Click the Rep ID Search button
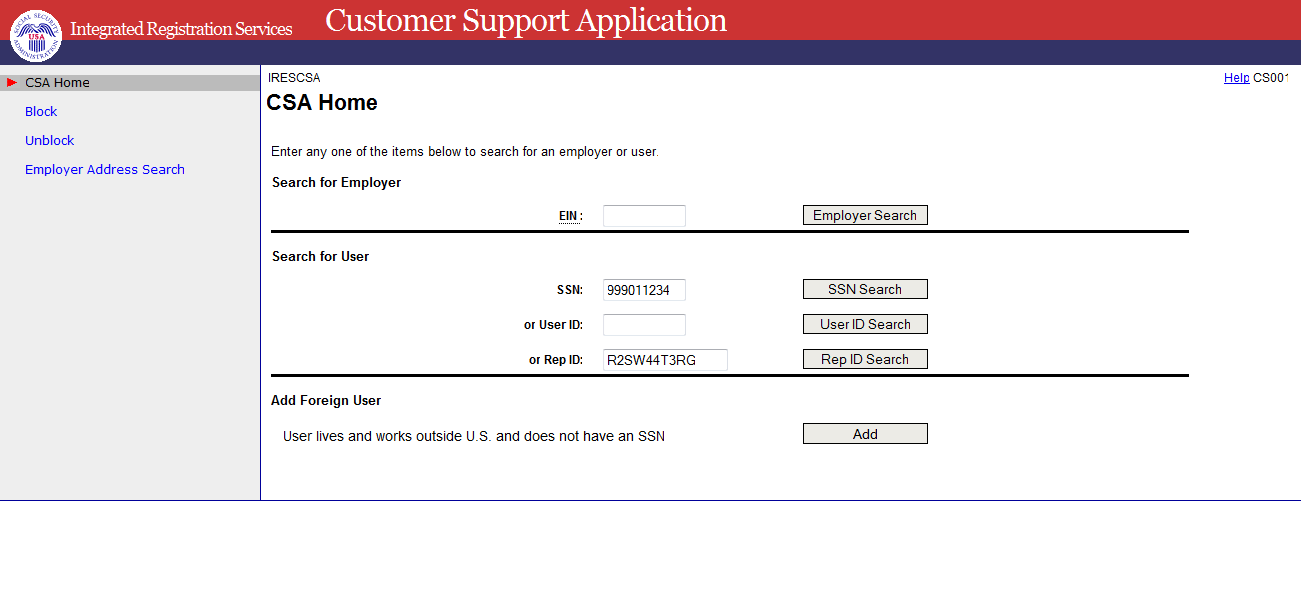Screen dimensions: 1301x596 pyautogui.click(x=865, y=359)
